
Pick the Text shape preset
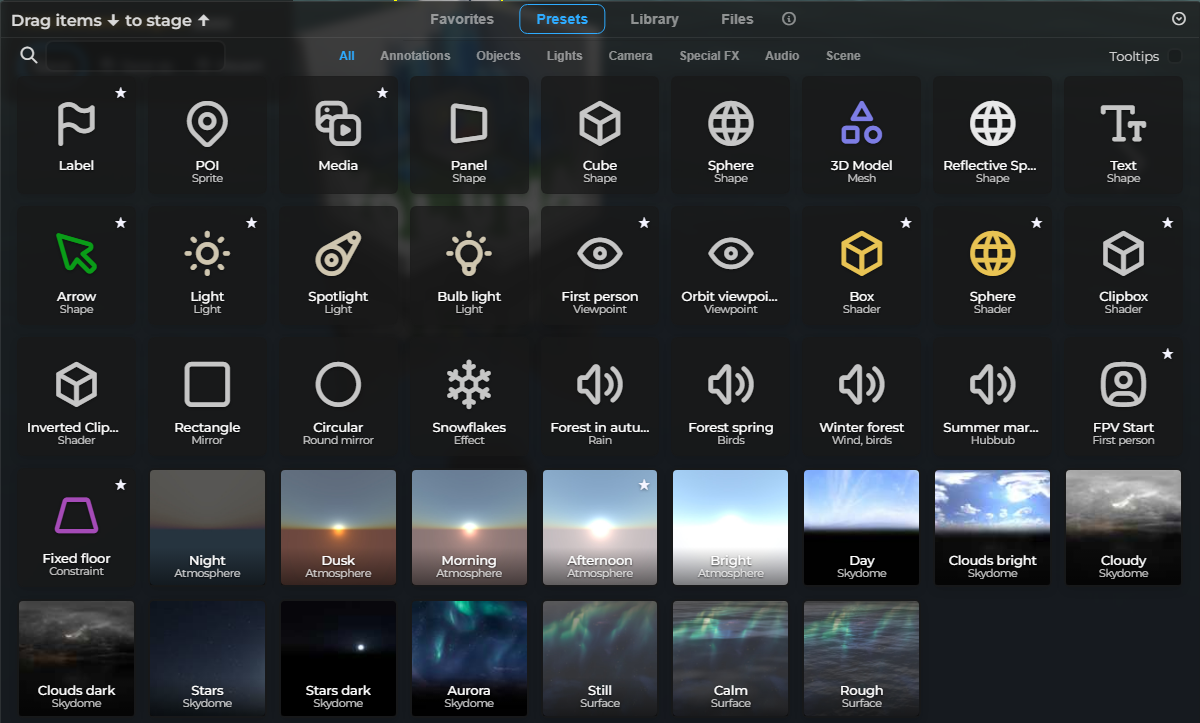(x=1124, y=135)
